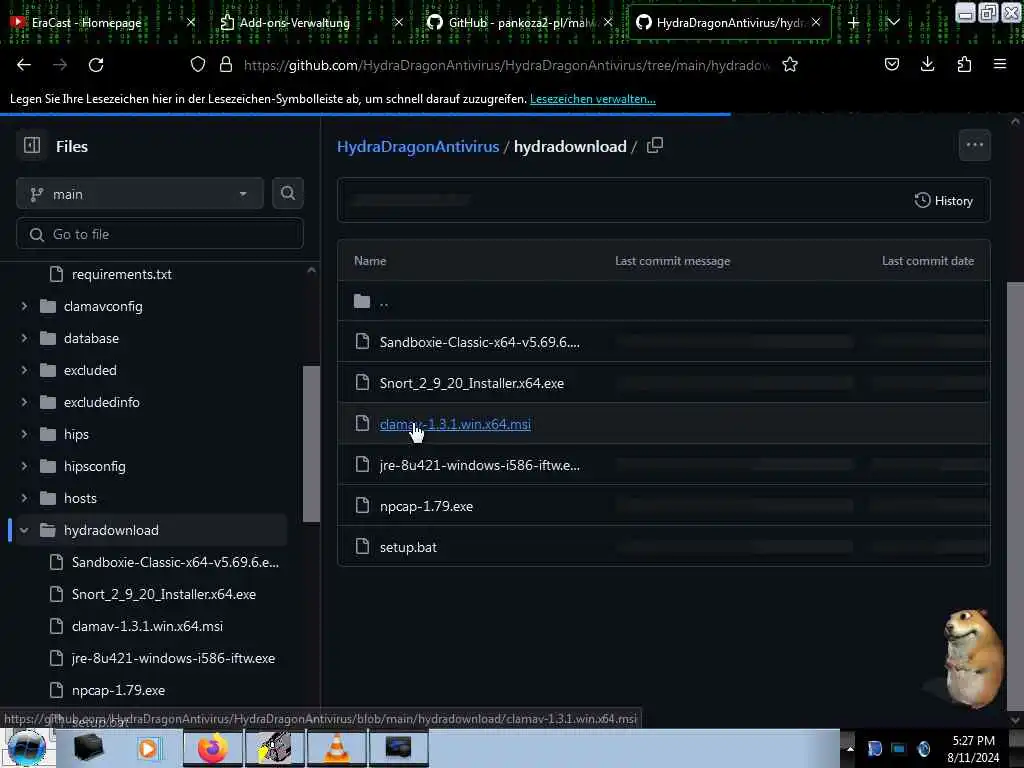Open Sandboxie-Classic-x64 in the file table
Viewport: 1024px width, 768px height.
[x=479, y=342]
